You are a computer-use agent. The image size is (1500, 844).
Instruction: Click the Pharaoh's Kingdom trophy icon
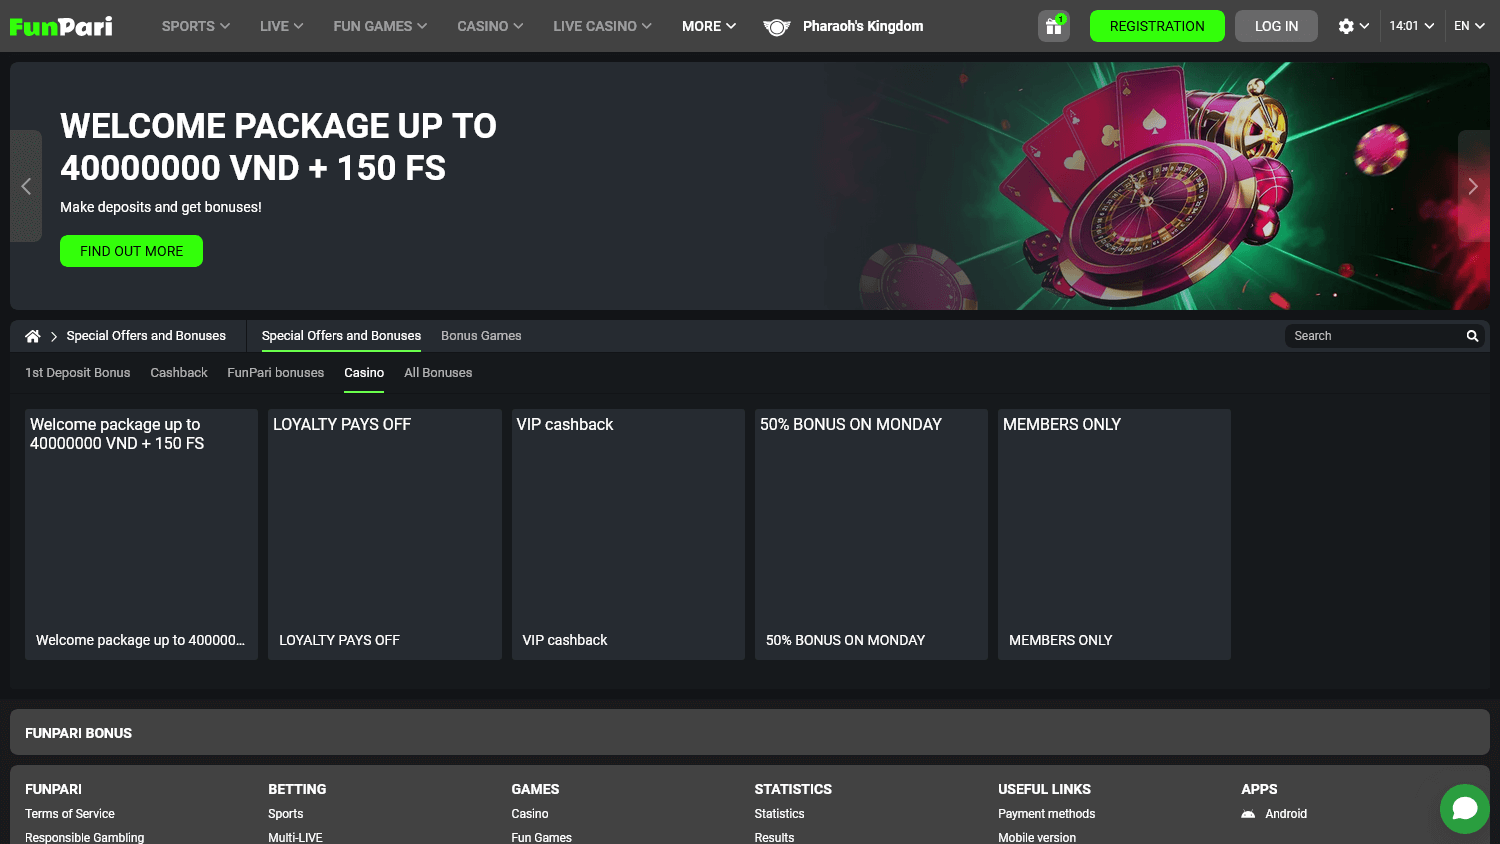point(777,26)
